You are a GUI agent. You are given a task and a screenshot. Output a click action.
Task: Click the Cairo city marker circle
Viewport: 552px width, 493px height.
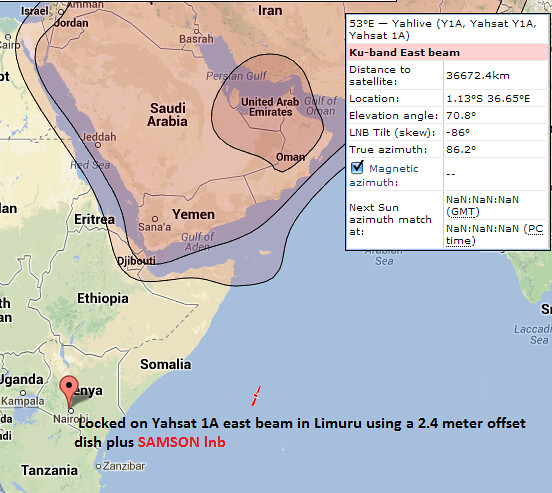click(x=8, y=37)
